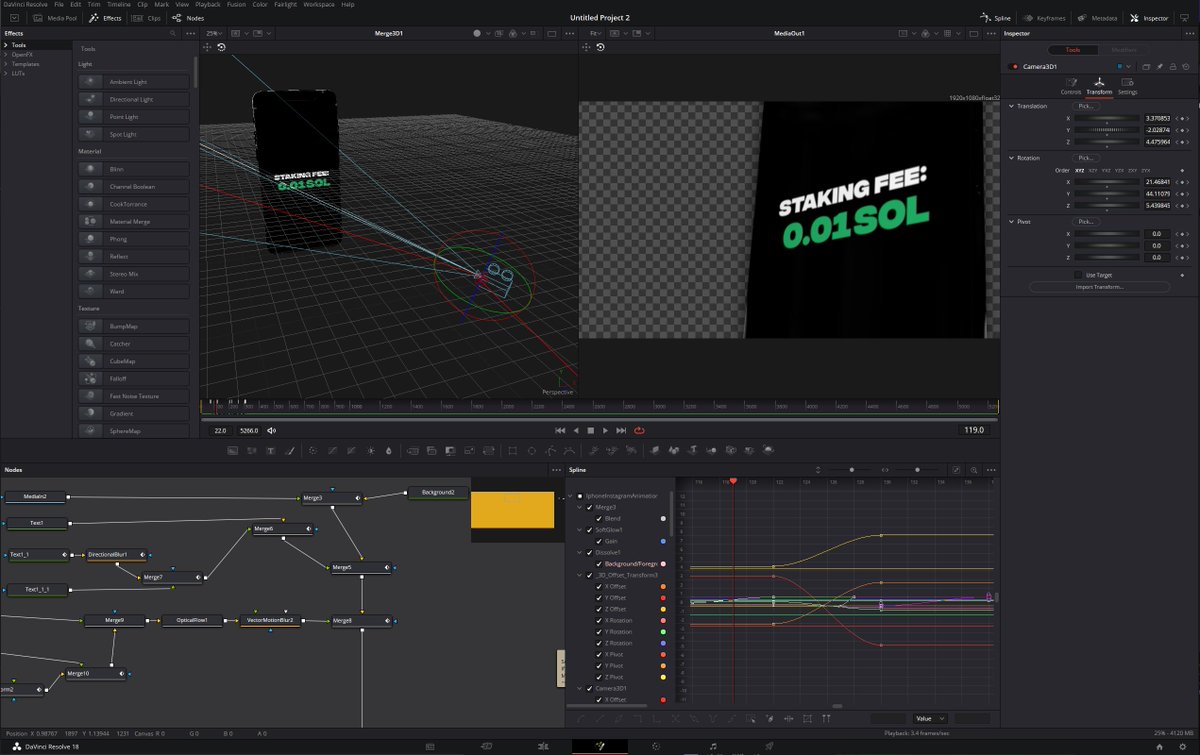Expand Templates in Effects tree
The image size is (1200, 755).
coord(6,64)
